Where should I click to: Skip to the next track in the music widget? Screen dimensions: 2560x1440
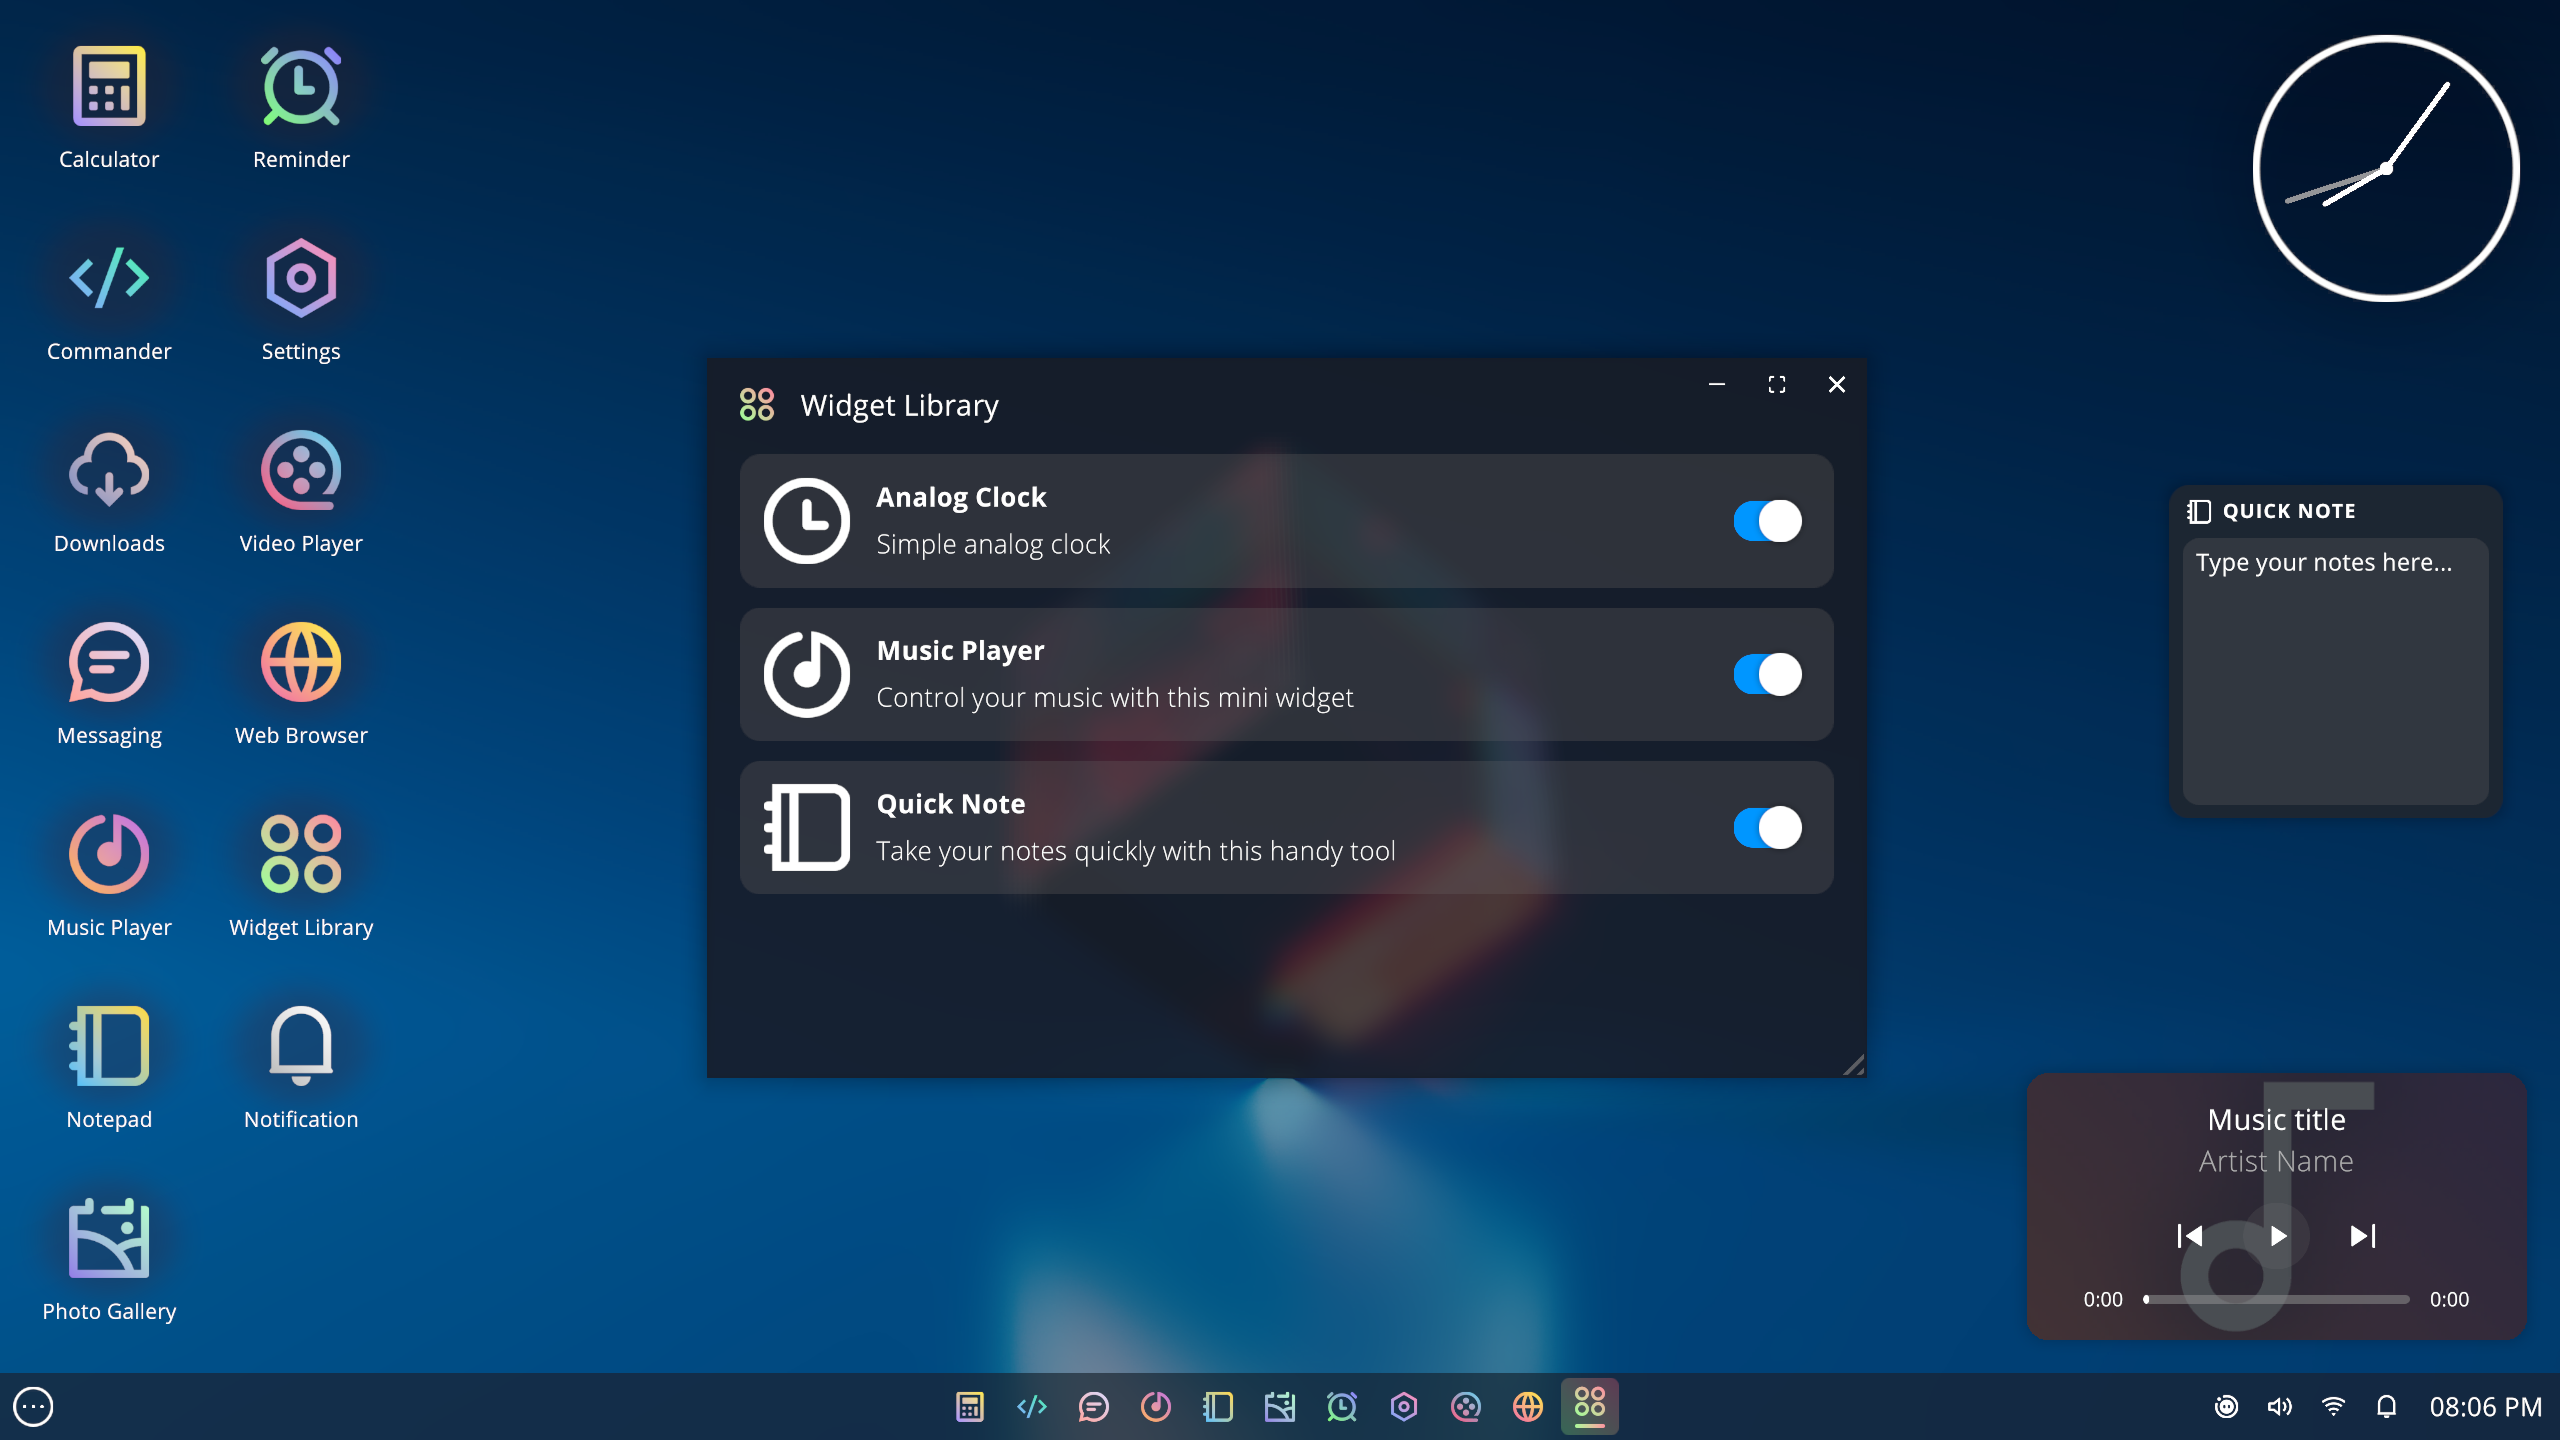point(2362,1236)
